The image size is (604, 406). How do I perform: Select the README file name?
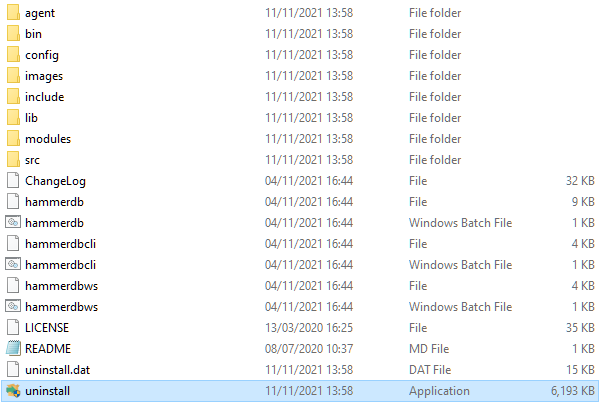tap(48, 349)
